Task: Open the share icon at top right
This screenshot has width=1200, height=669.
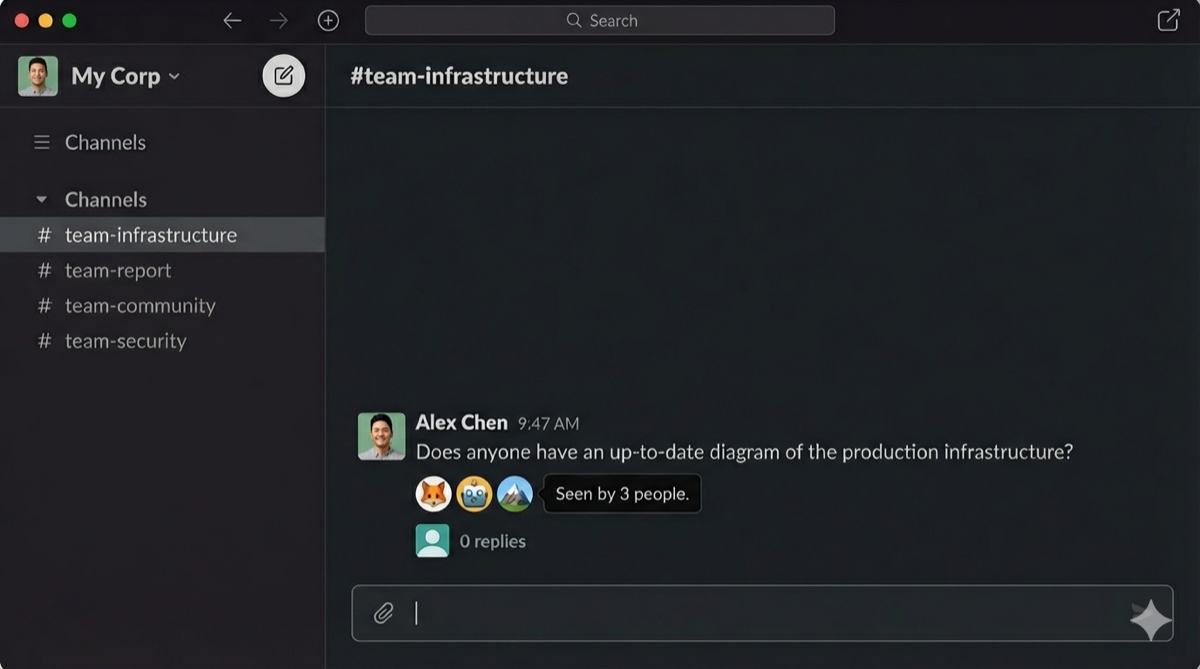Action: point(1167,20)
